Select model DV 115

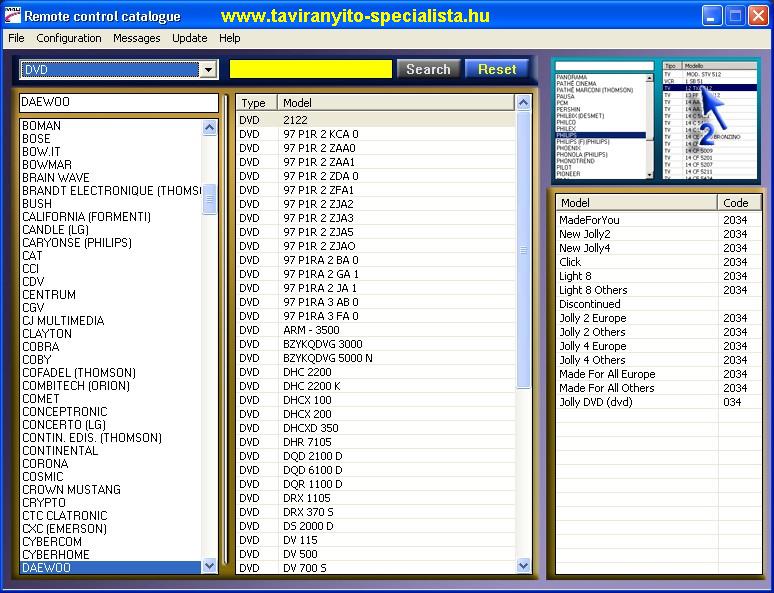(x=376, y=540)
